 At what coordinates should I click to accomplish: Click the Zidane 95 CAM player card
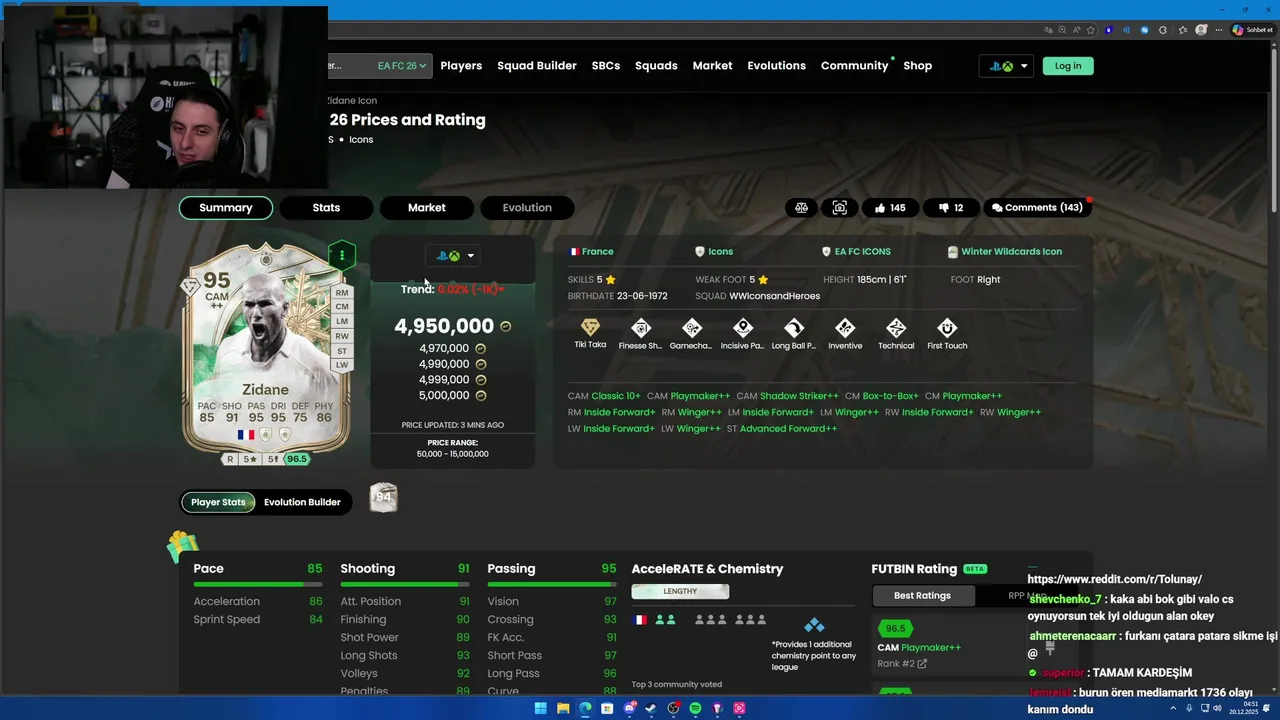tap(266, 352)
